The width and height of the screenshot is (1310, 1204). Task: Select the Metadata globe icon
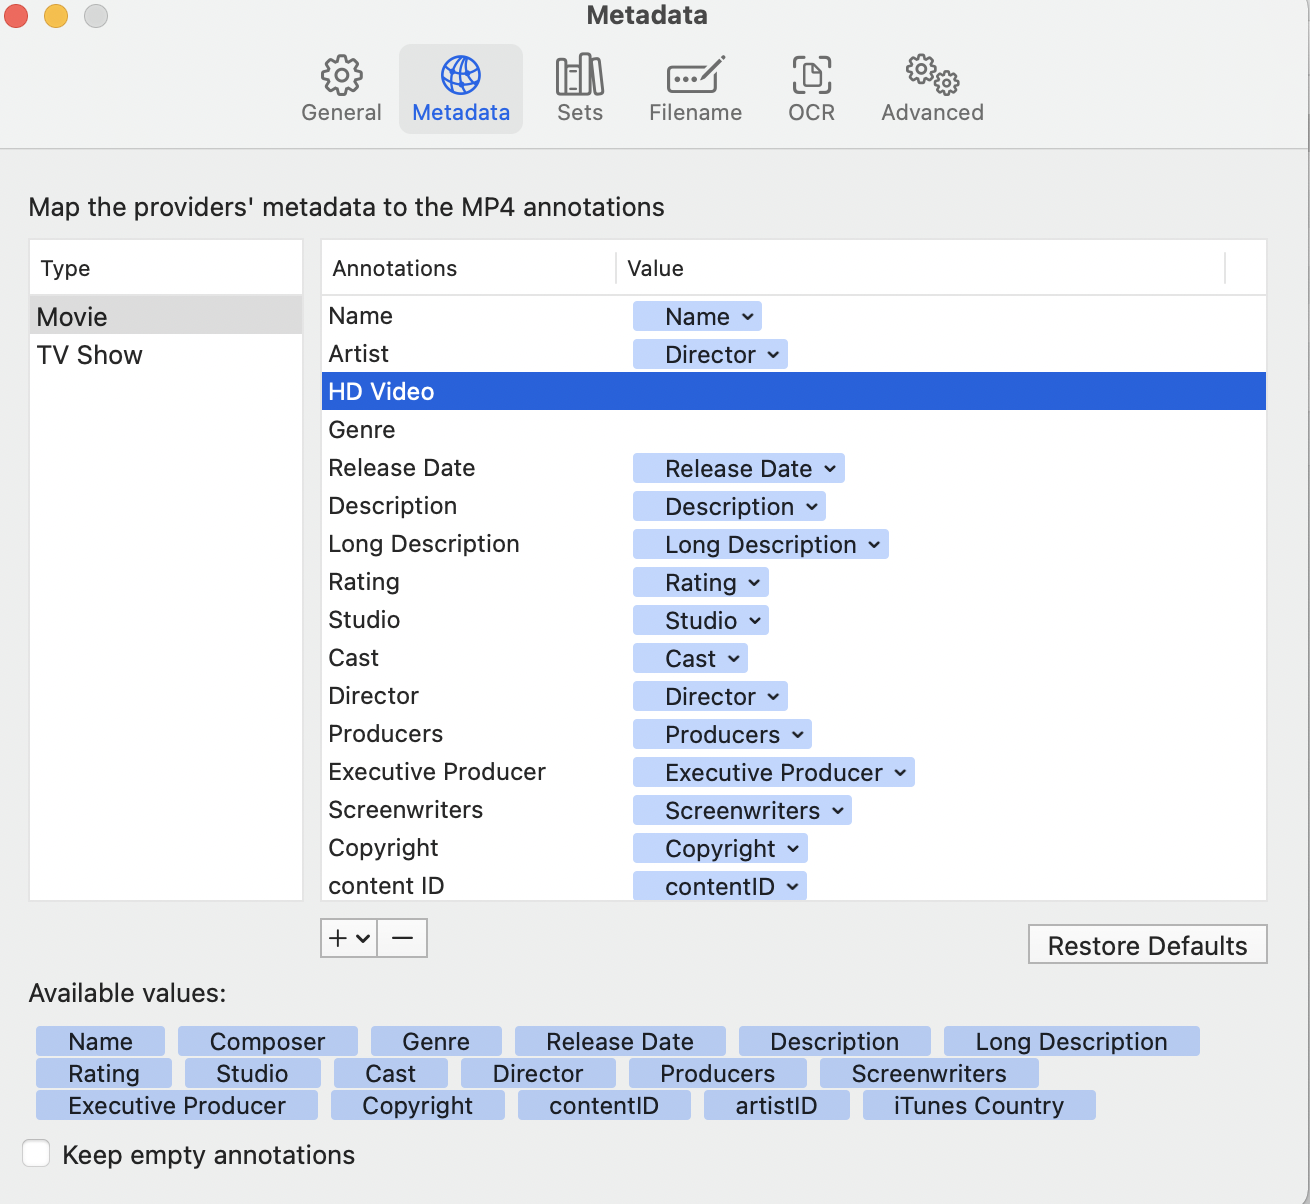(461, 75)
